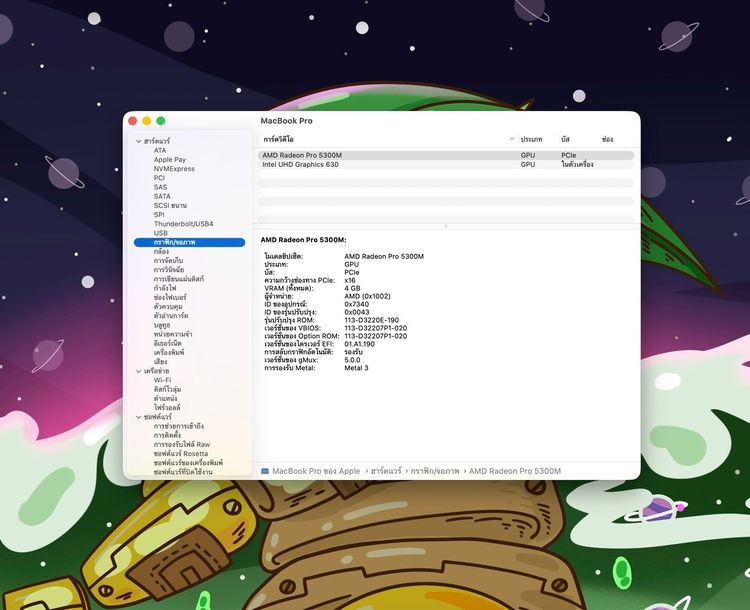Select PCI in the hardware list
The height and width of the screenshot is (610, 750).
click(x=159, y=177)
